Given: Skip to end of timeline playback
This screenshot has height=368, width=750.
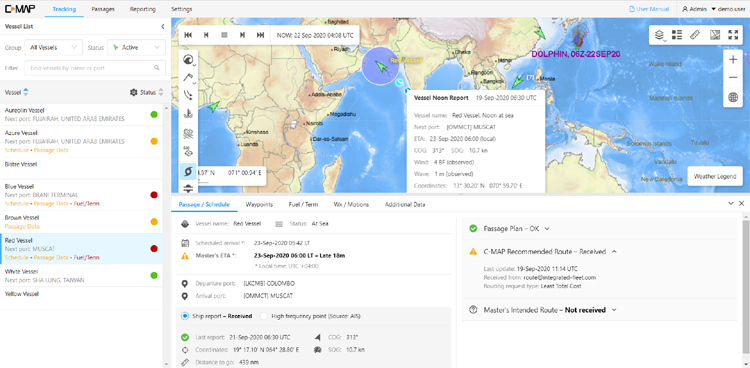Looking at the screenshot, I should [x=261, y=35].
